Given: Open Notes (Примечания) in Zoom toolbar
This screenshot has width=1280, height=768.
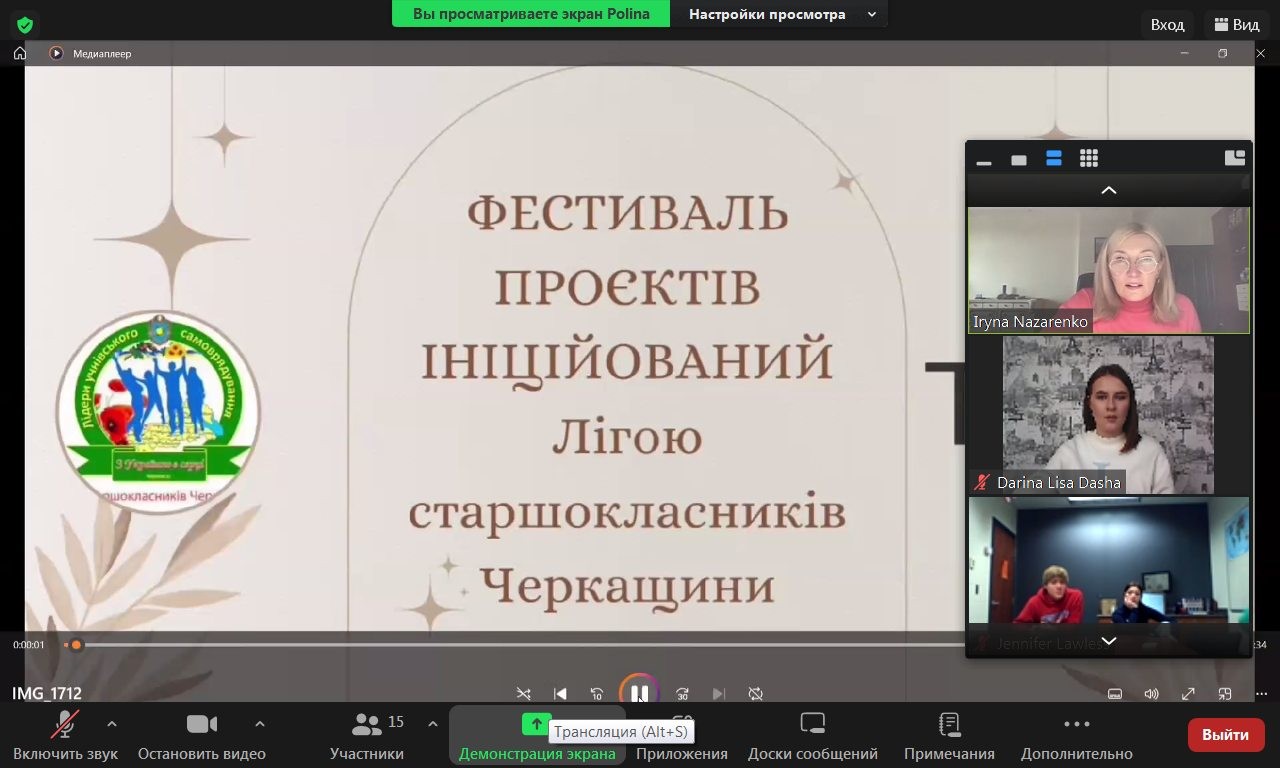Looking at the screenshot, I should (x=949, y=736).
